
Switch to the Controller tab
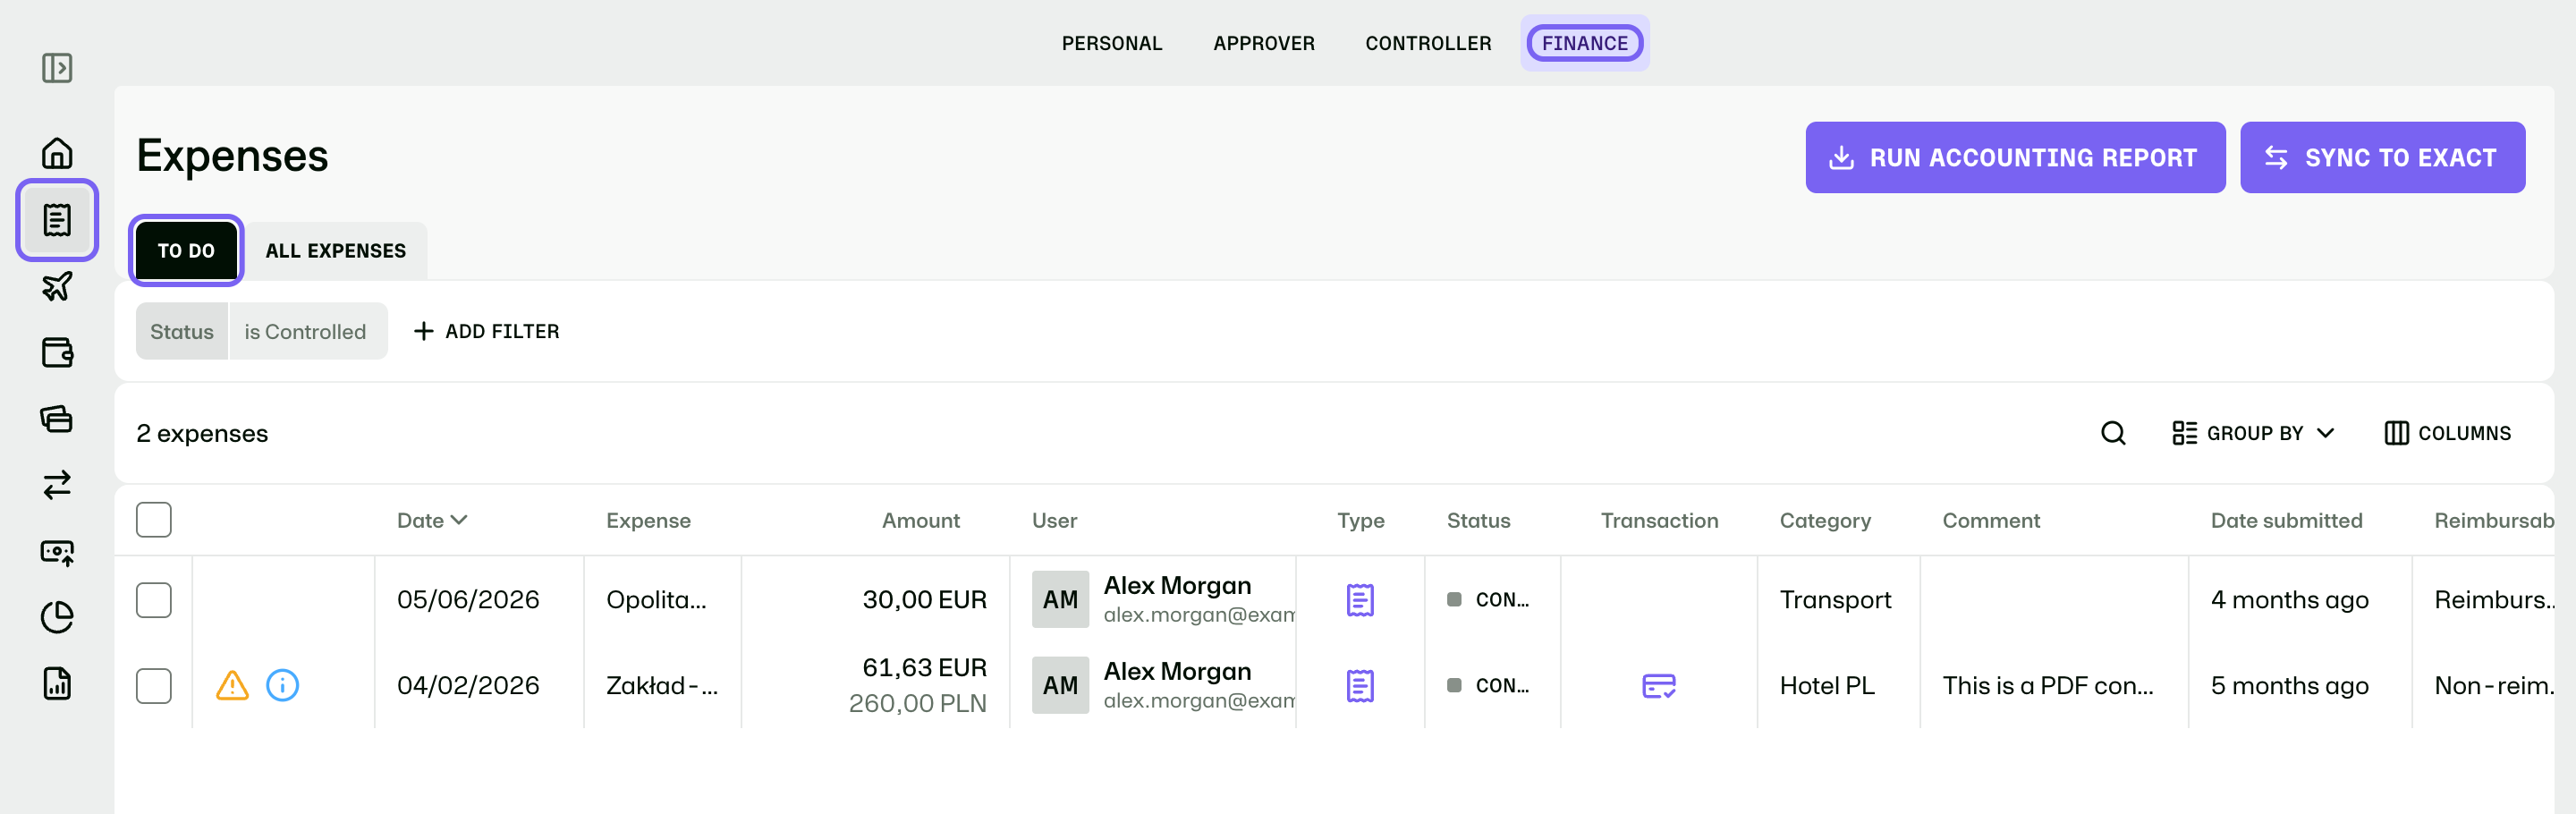click(x=1428, y=43)
